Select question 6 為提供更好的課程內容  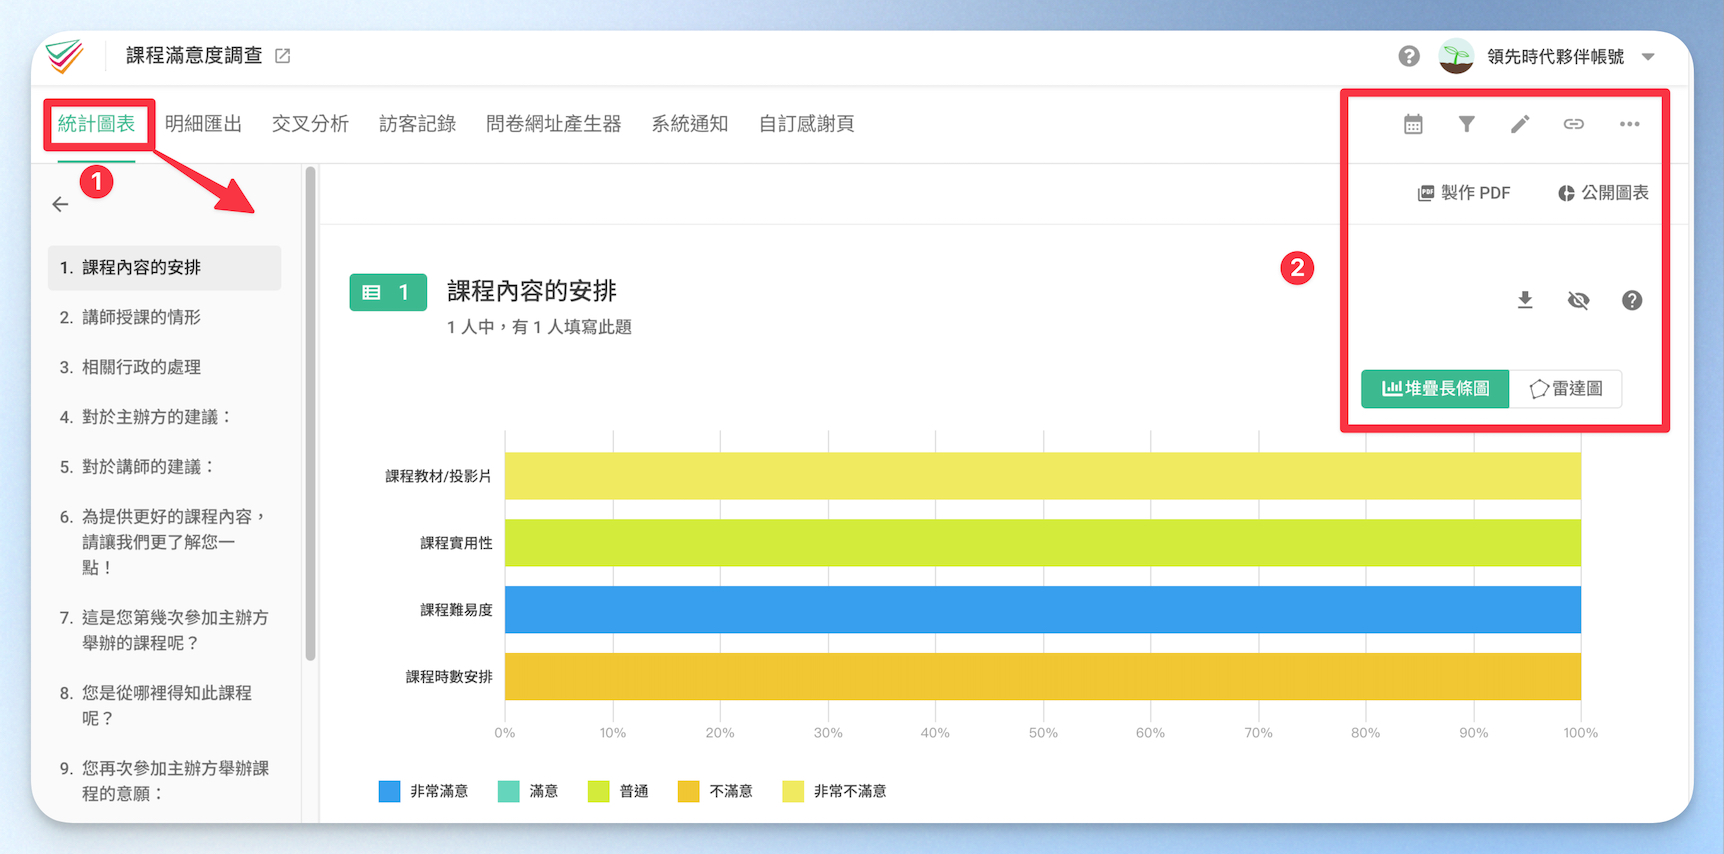pos(164,542)
